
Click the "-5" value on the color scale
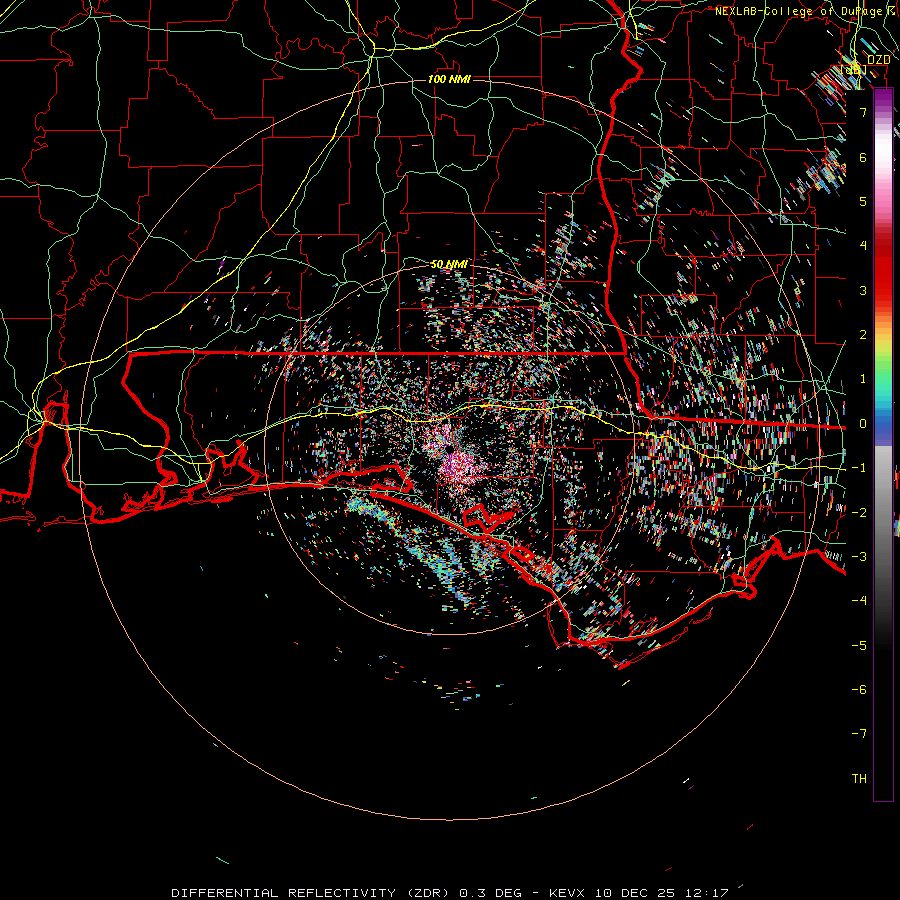(x=859, y=645)
